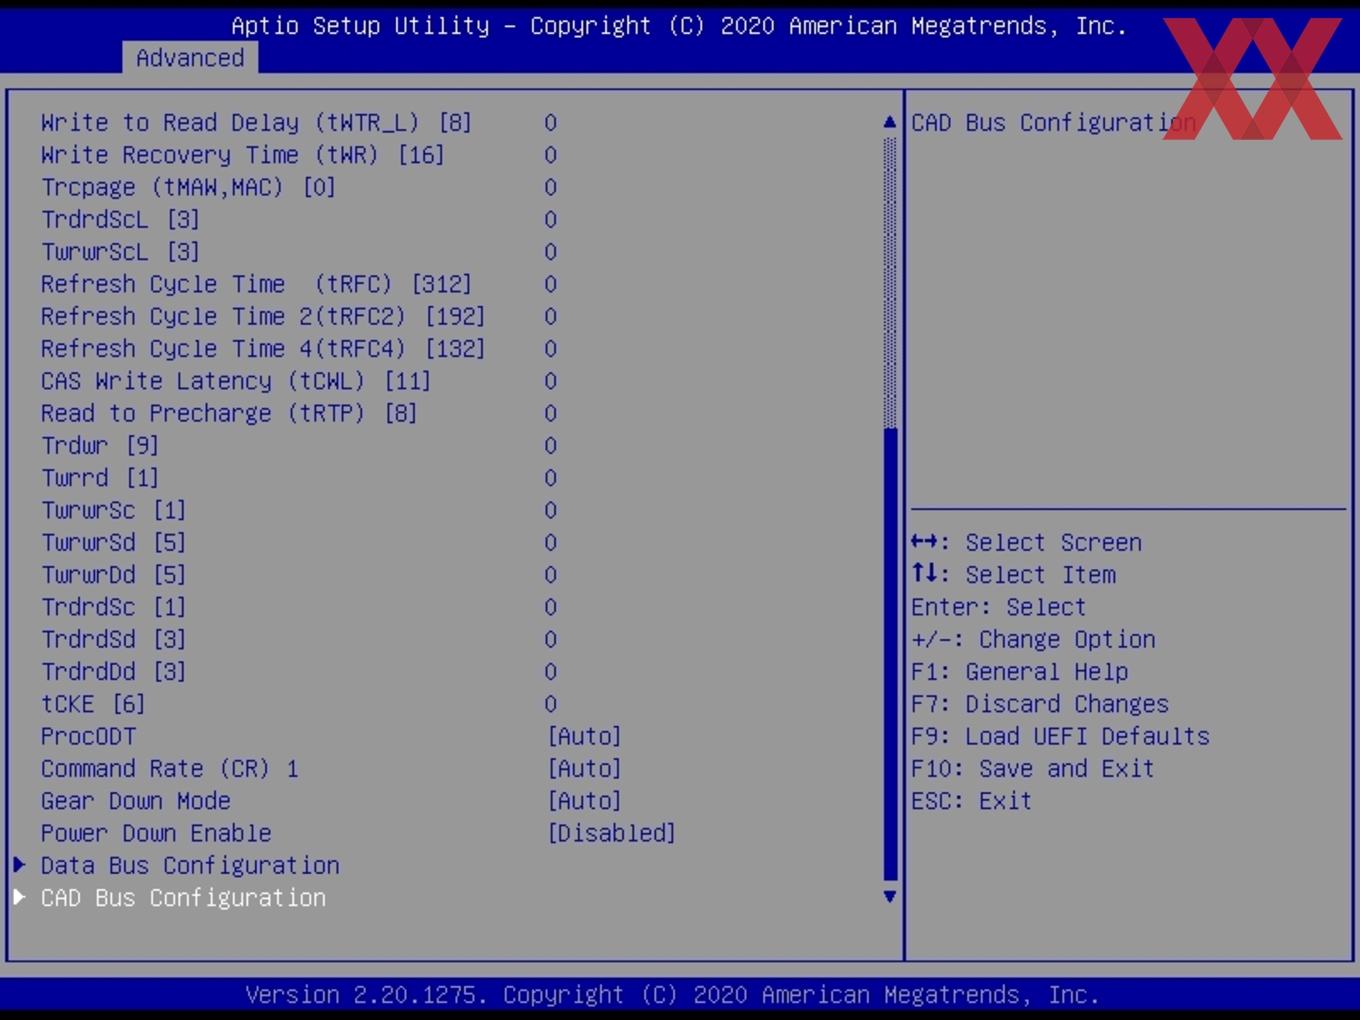
Task: Click the Version 2.20.1275 footer text
Action: (672, 995)
